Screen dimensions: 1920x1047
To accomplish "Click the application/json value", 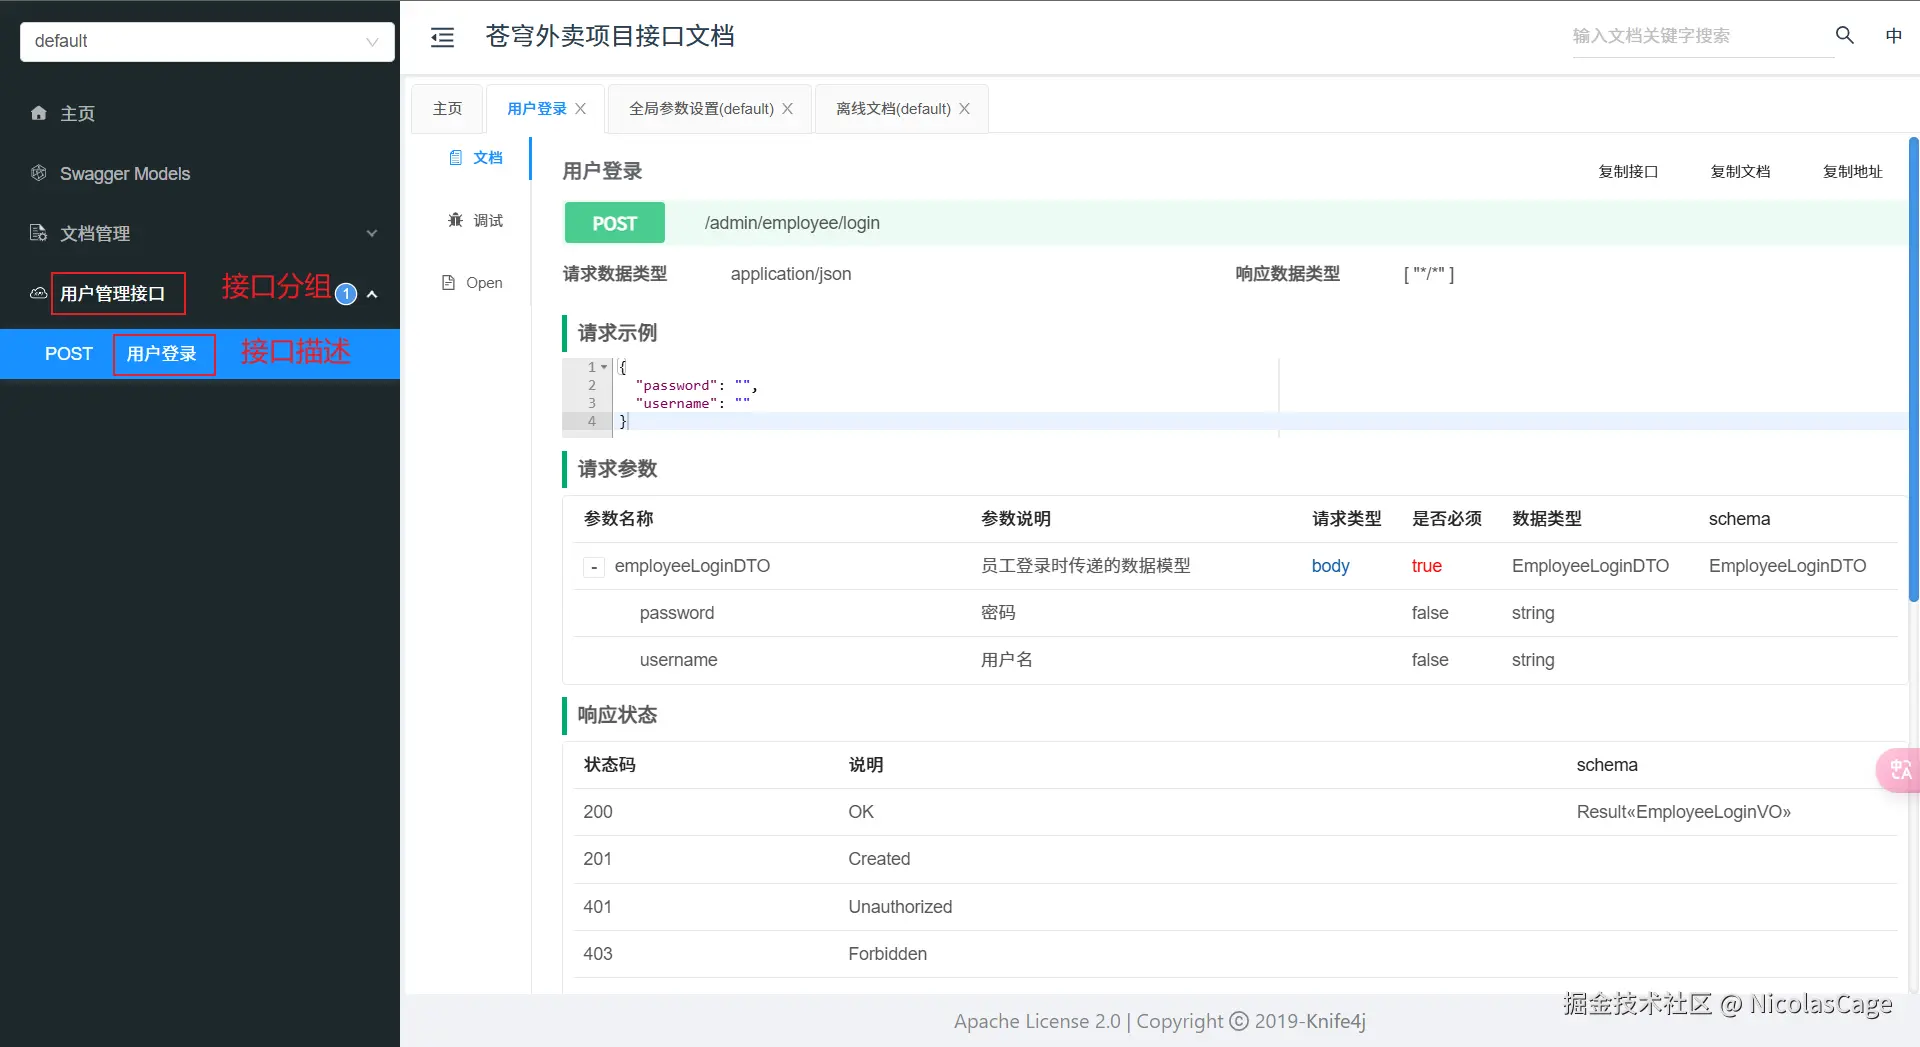I will pos(791,274).
